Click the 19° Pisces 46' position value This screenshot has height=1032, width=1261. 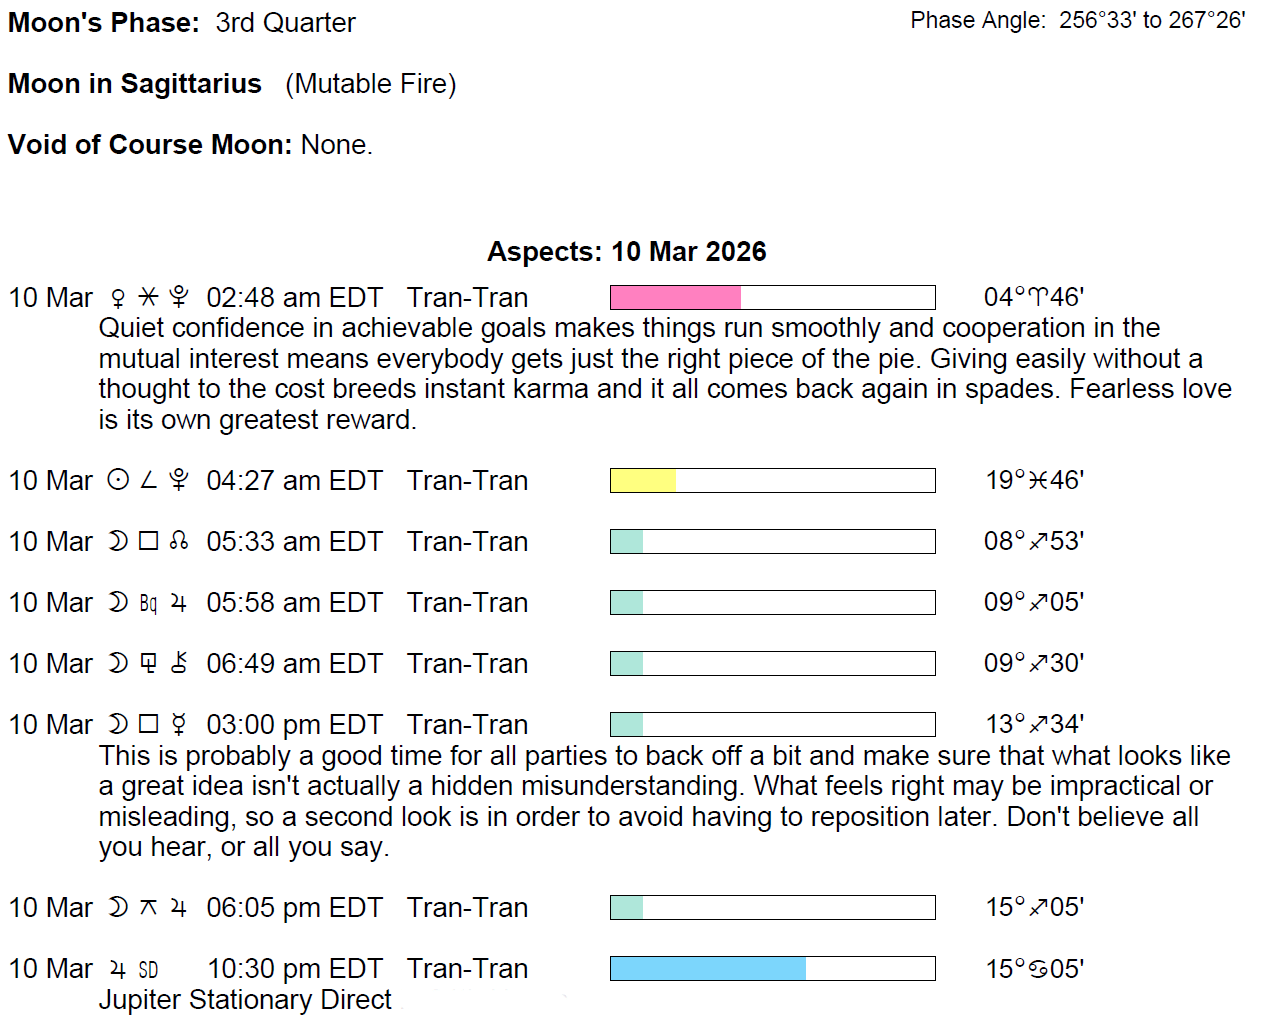tap(1034, 481)
